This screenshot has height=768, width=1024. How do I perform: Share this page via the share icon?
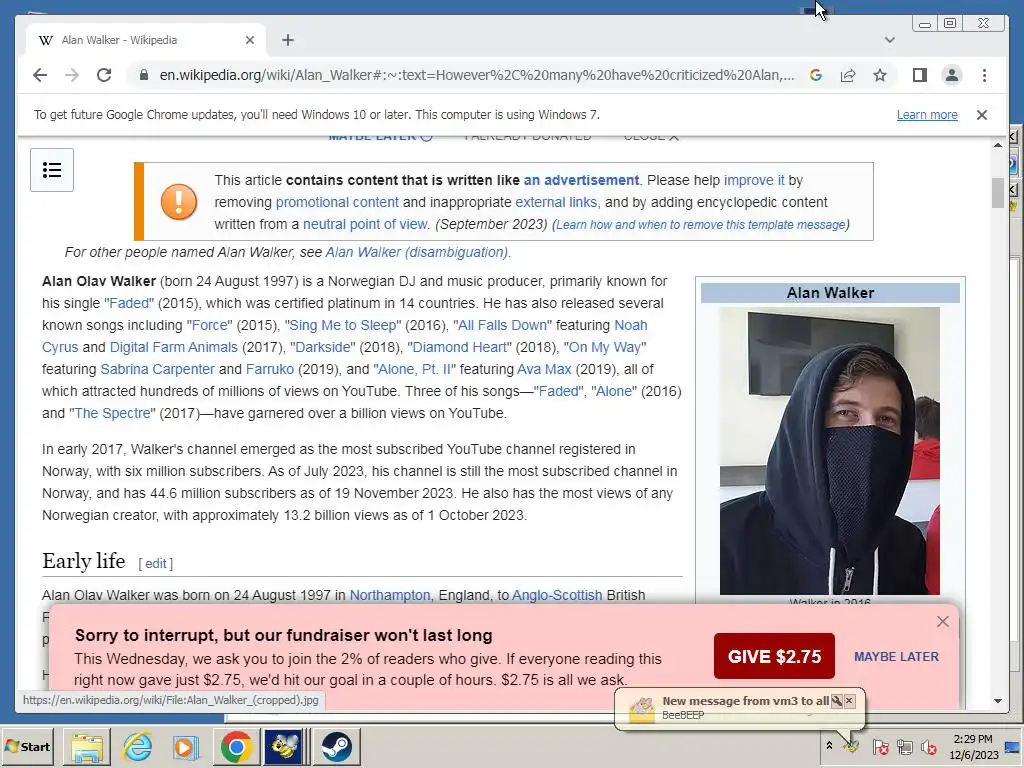[848, 75]
